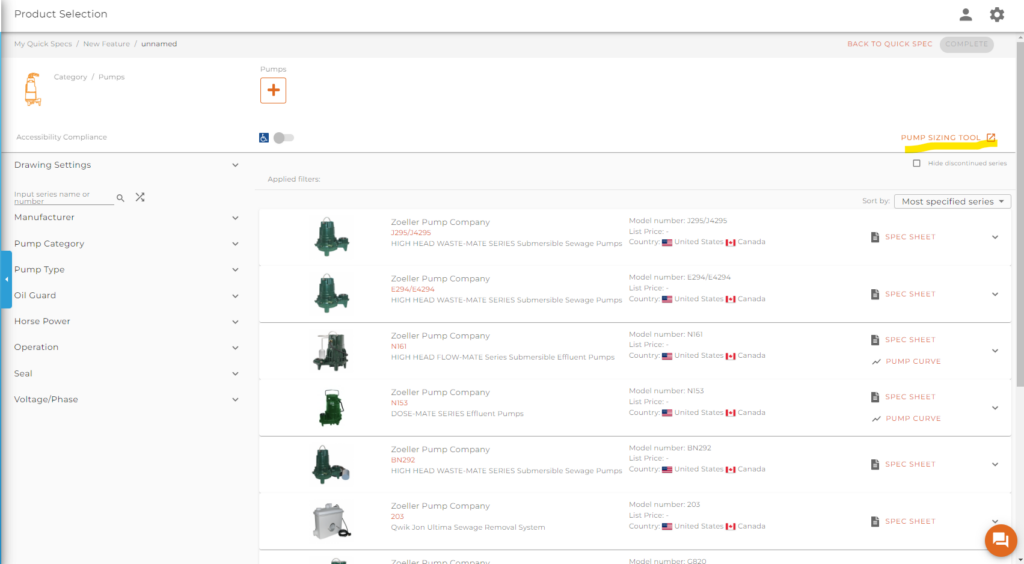
Task: Click the BN292 pump thumbnail image
Action: (x=331, y=465)
